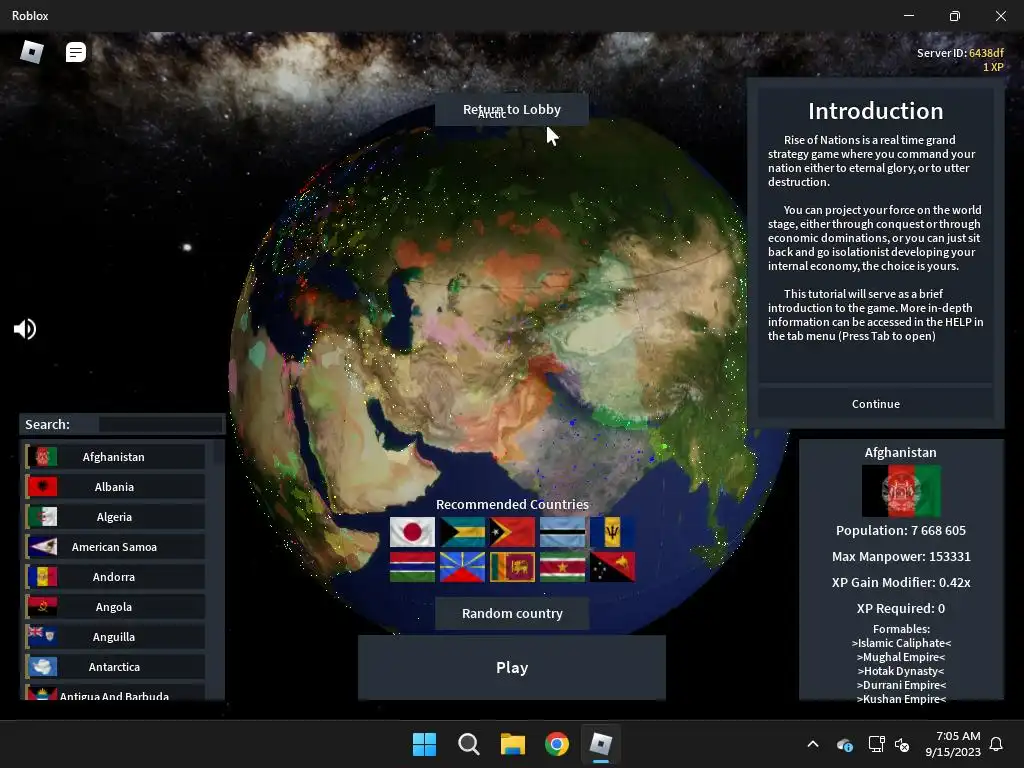1024x768 pixels.
Task: Open the Roblox menu logo icon
Action: (x=32, y=52)
